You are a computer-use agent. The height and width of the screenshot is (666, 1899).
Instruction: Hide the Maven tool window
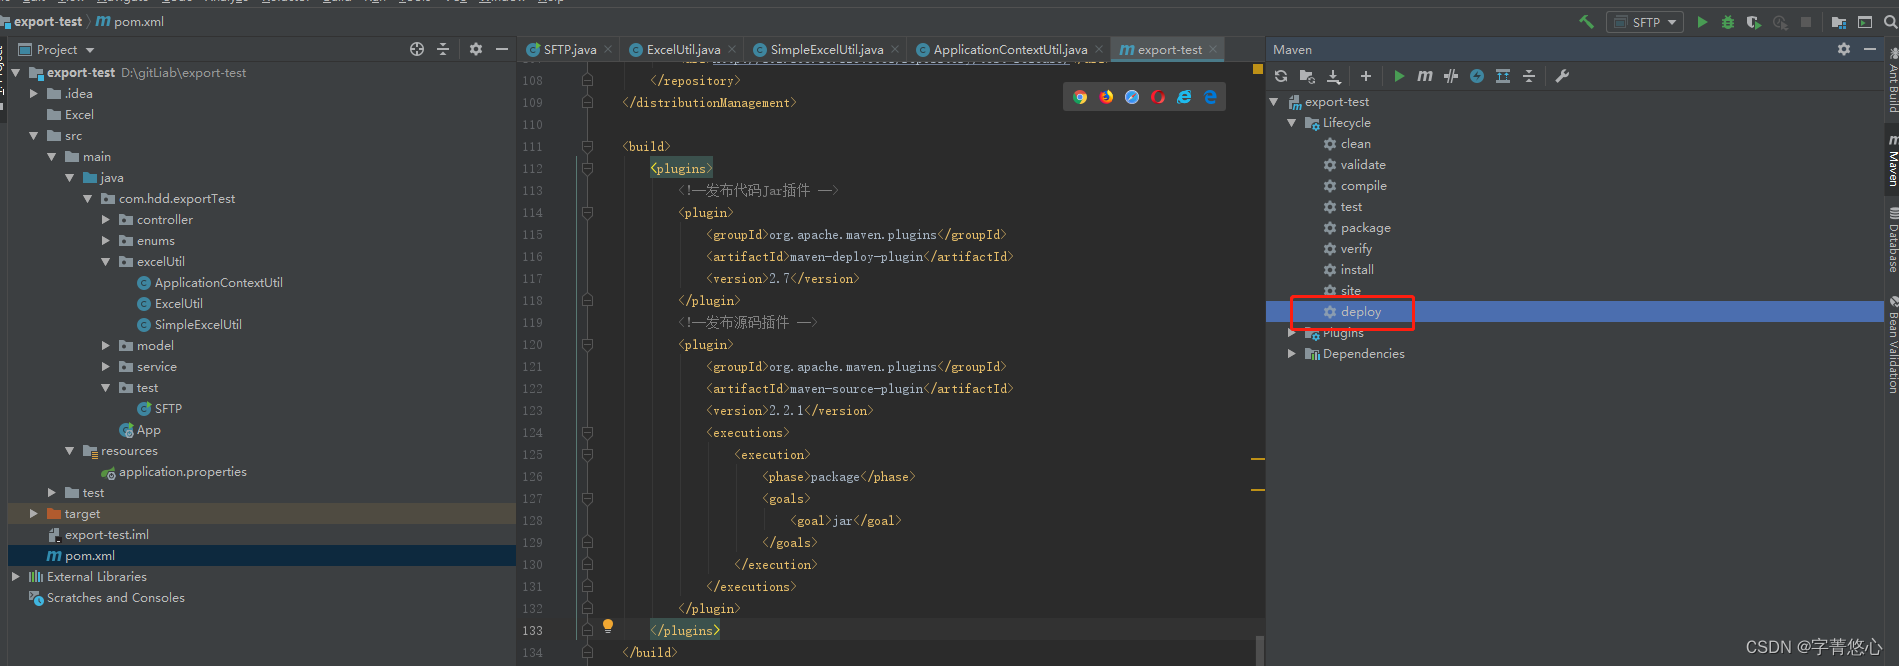point(1870,49)
